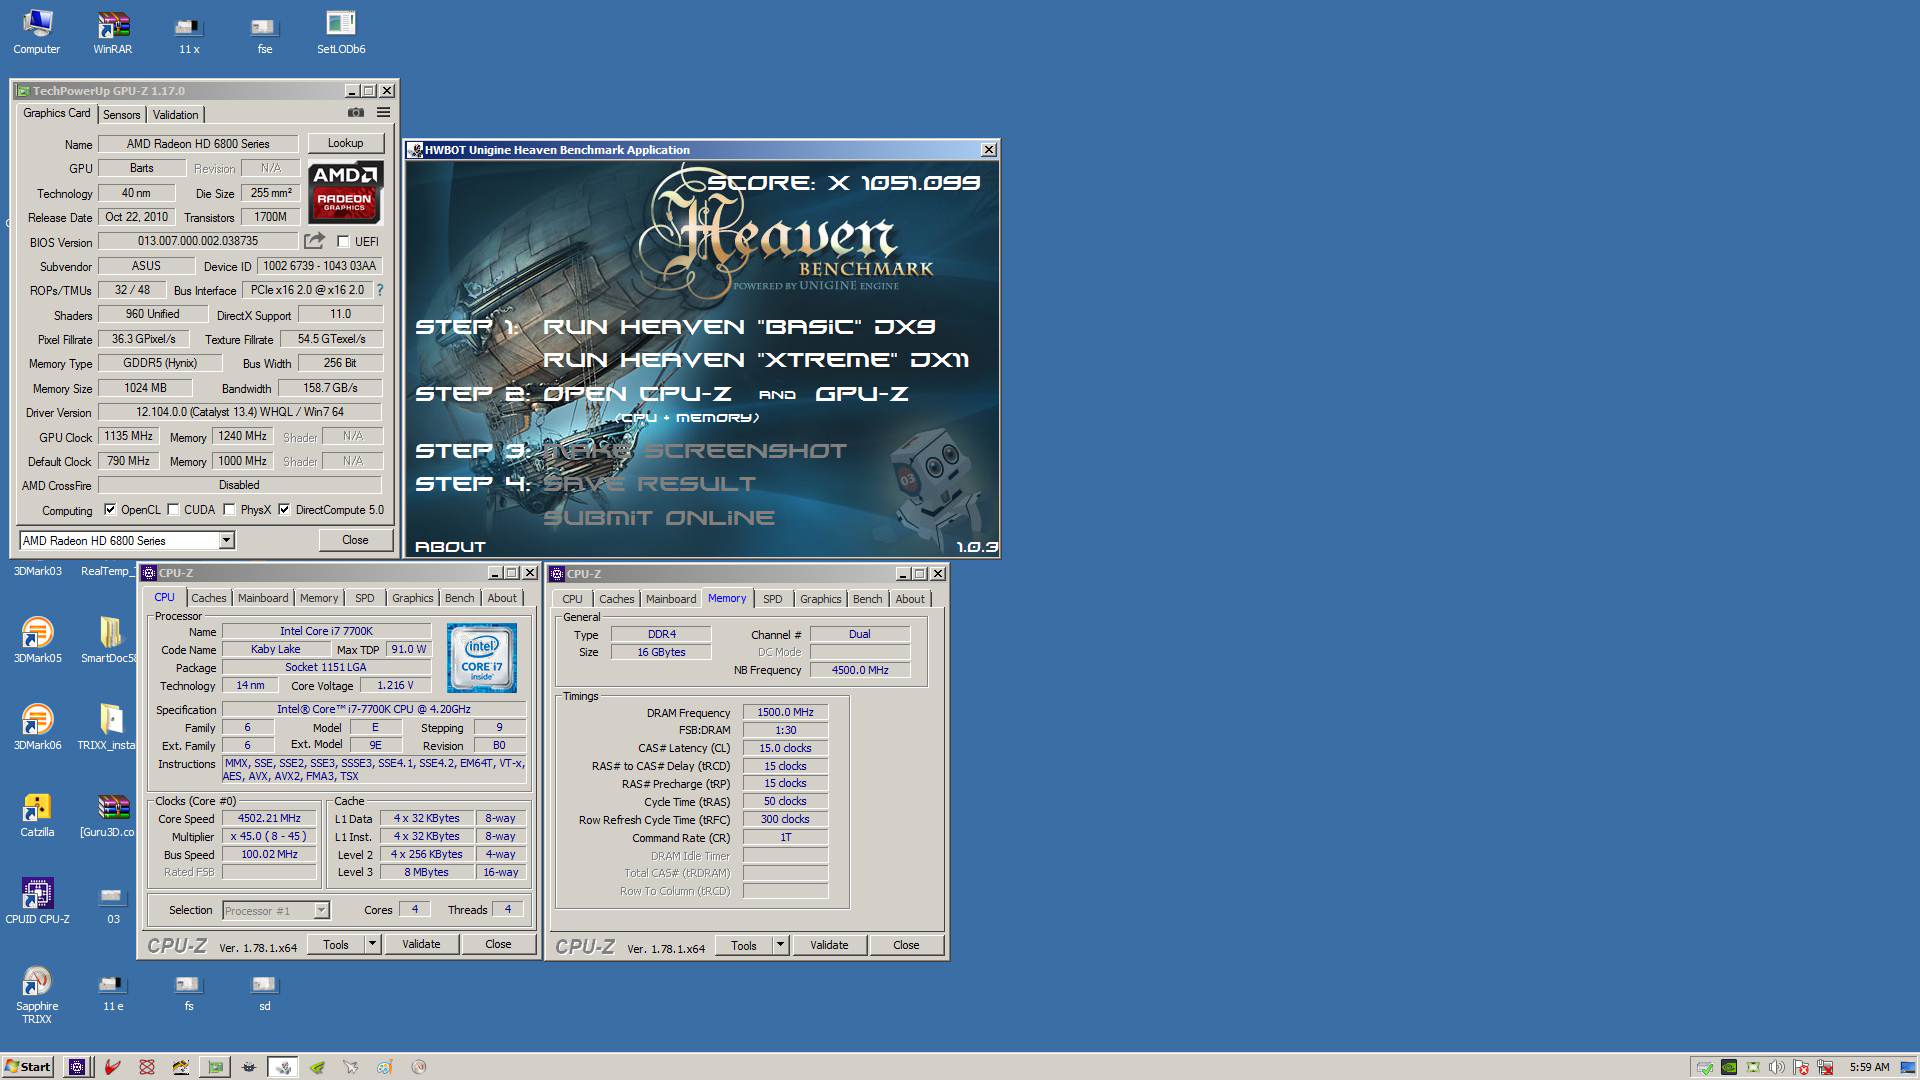Click Run Heaven "Xtreme" DX11 link
This screenshot has width=1920, height=1080.
click(x=756, y=360)
